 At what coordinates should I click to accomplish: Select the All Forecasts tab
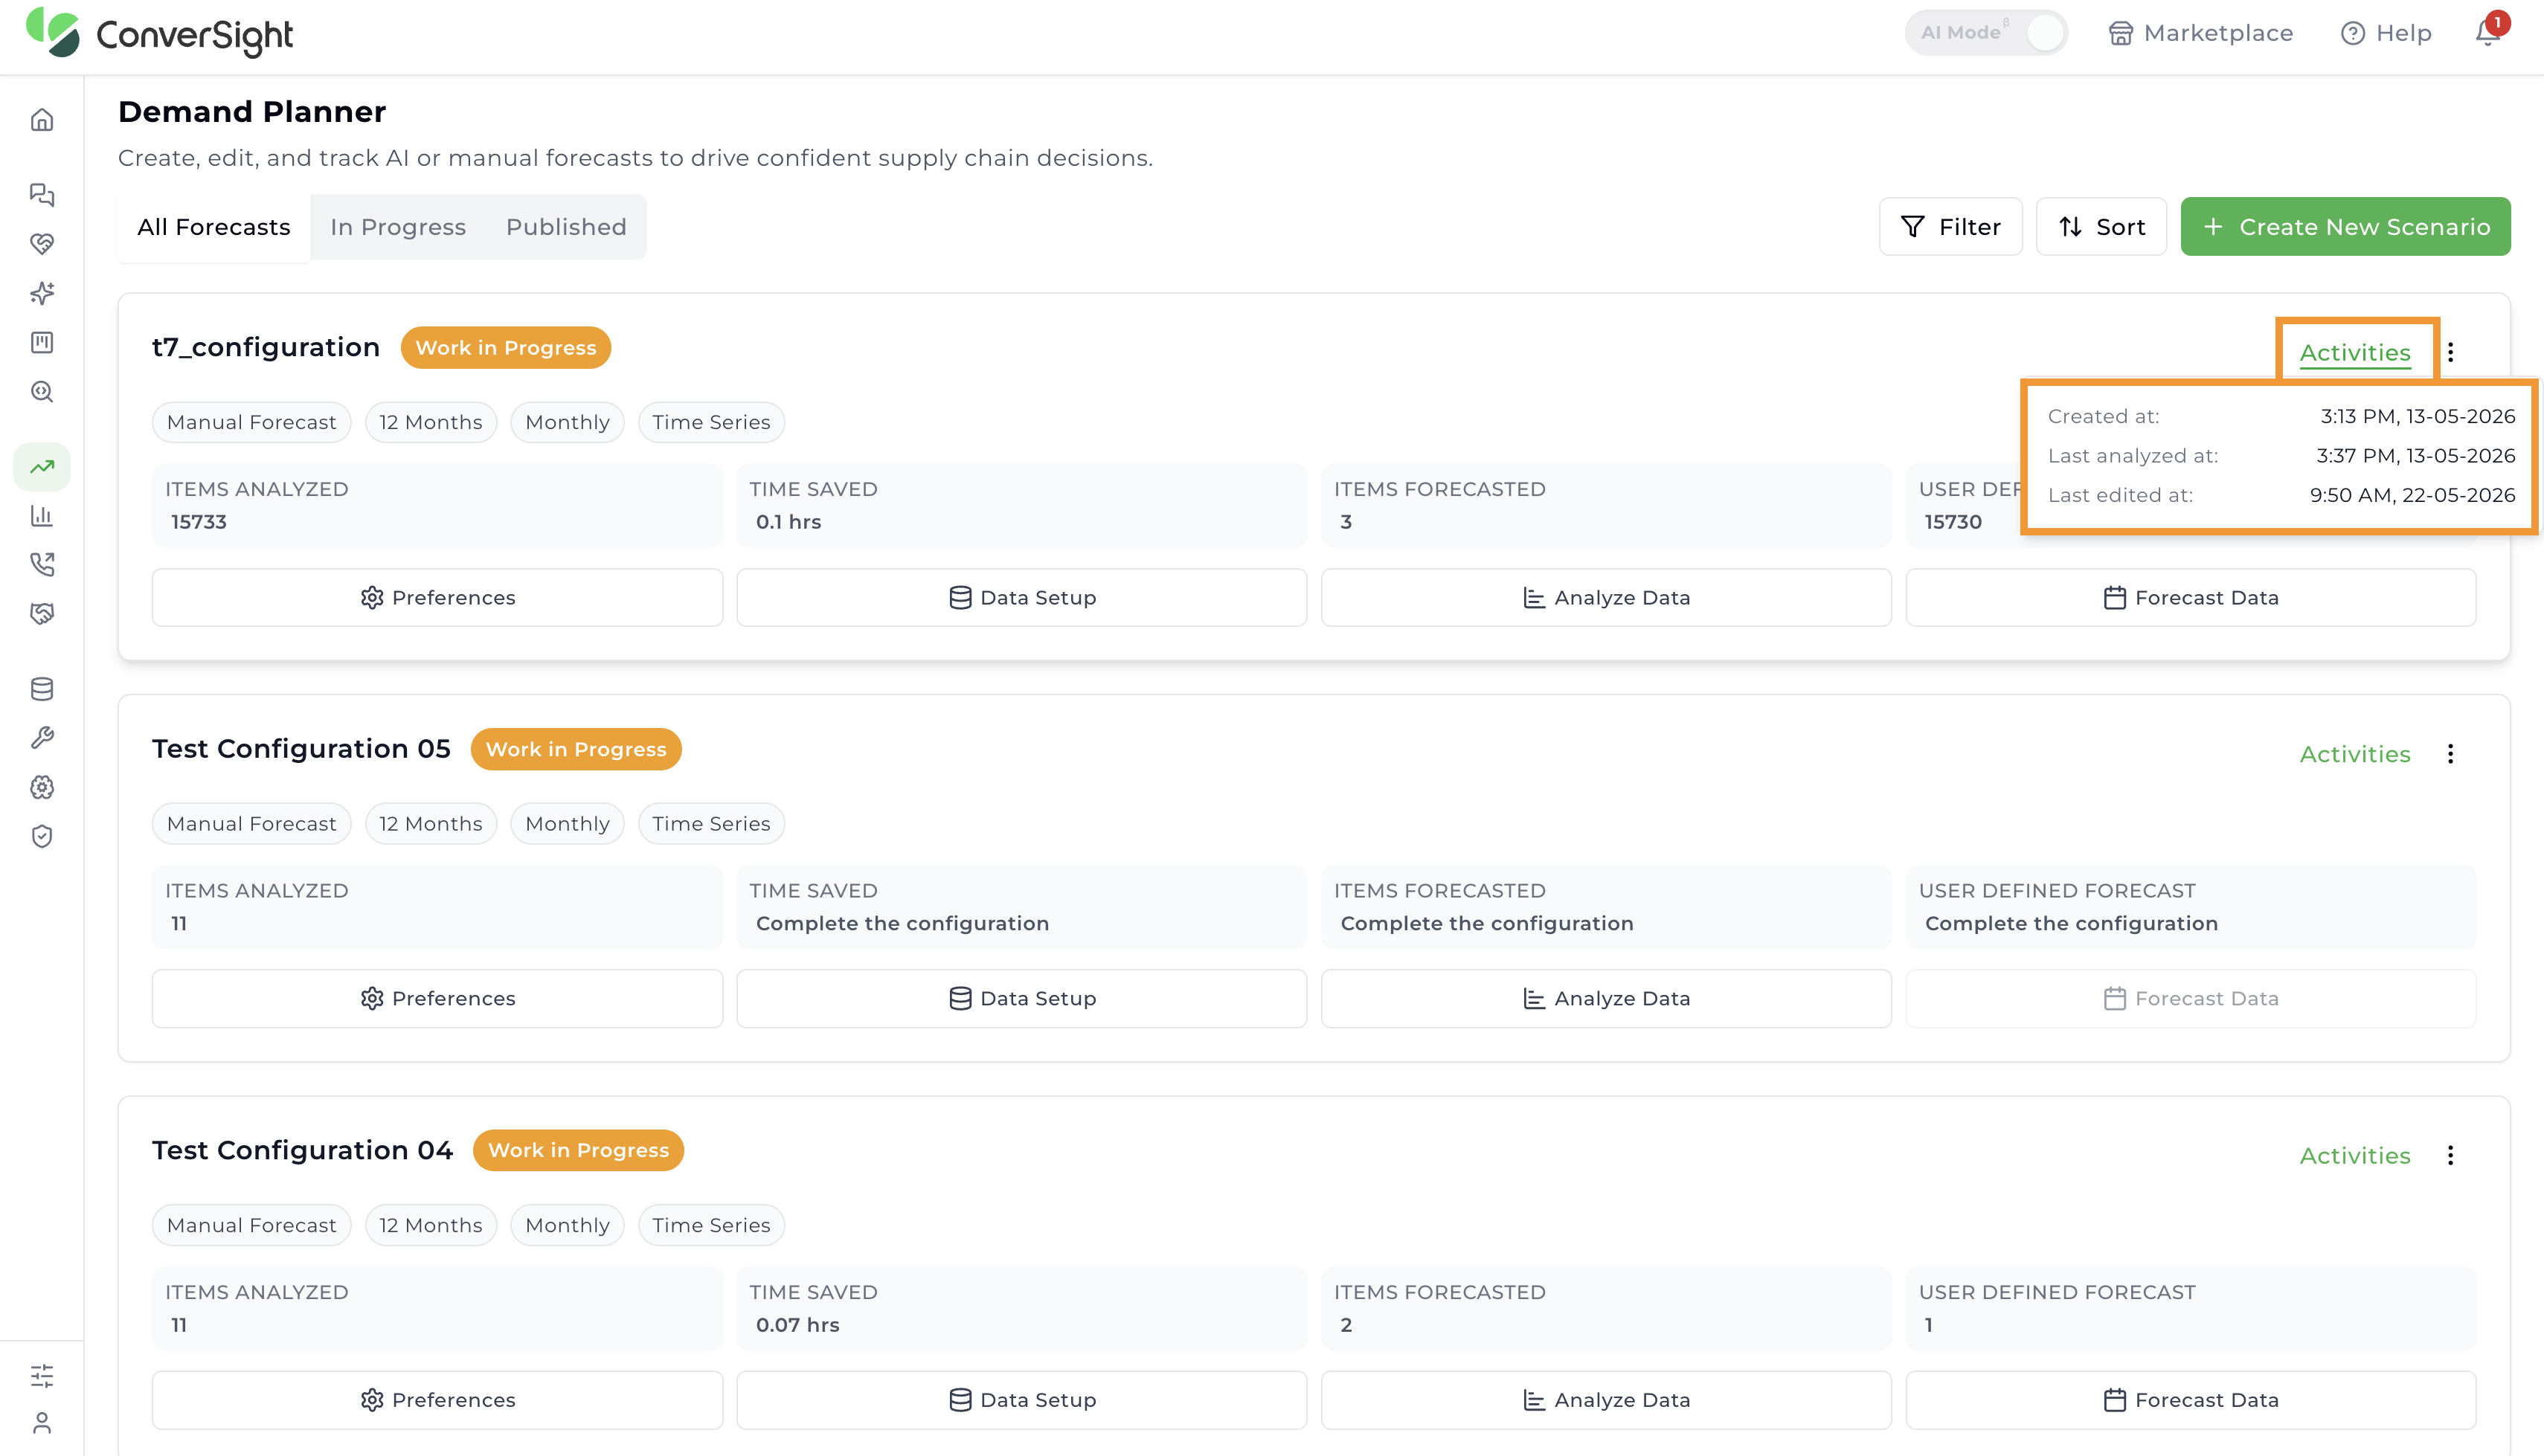214,227
